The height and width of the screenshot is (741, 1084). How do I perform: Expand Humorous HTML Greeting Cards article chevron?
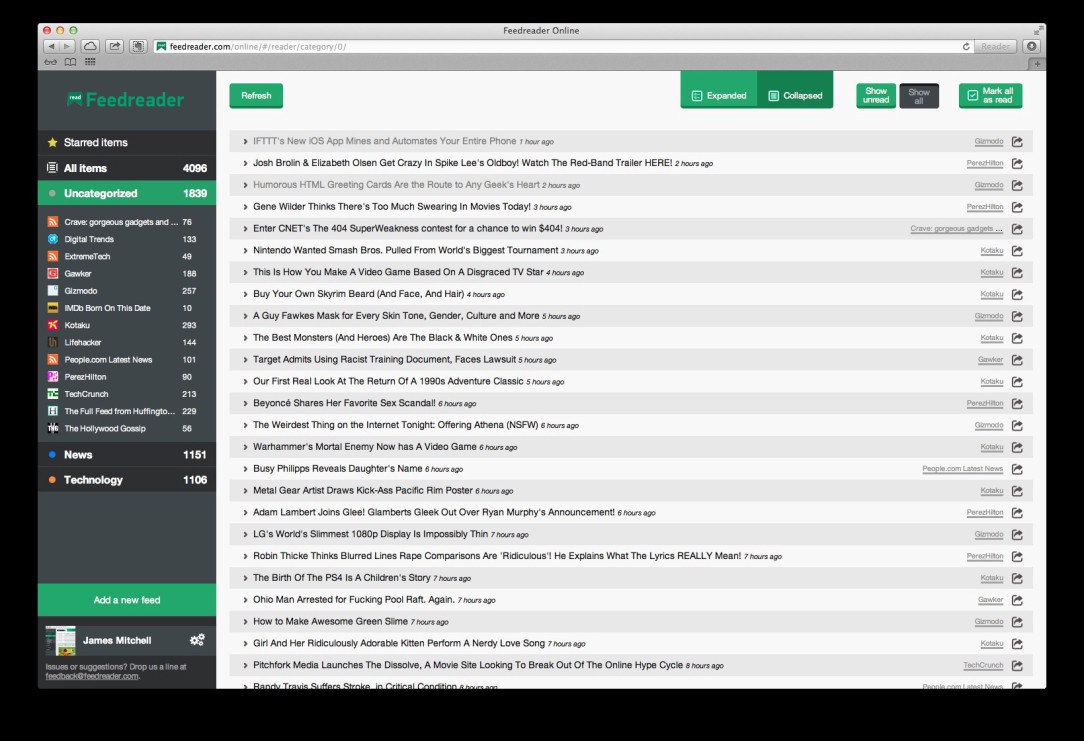[x=245, y=185]
